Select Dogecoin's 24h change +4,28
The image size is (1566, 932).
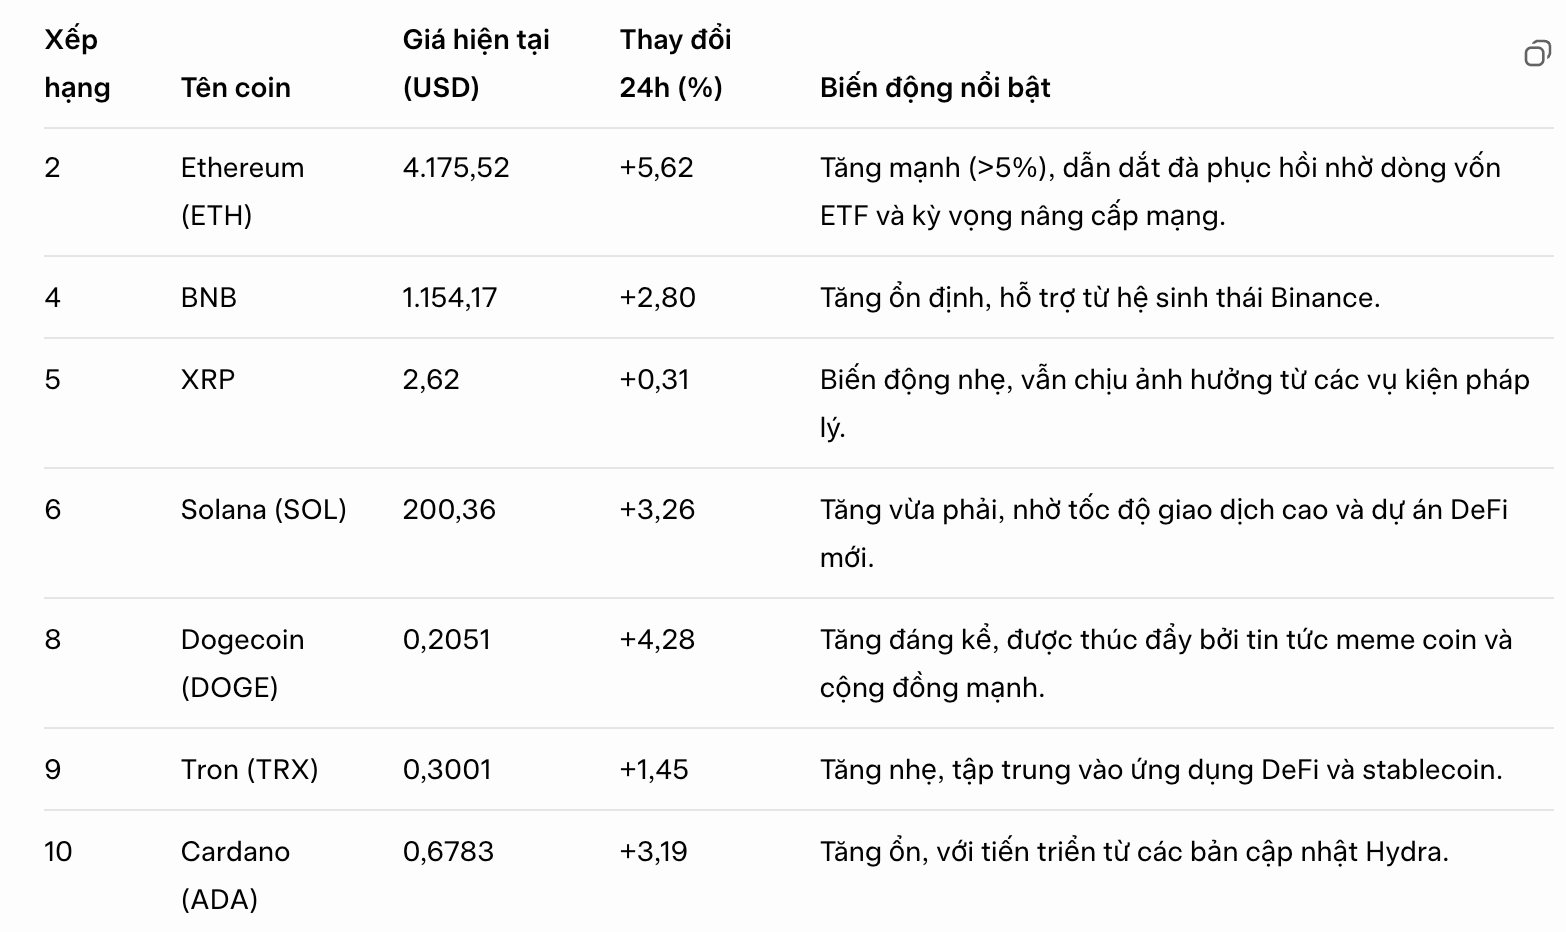[657, 640]
